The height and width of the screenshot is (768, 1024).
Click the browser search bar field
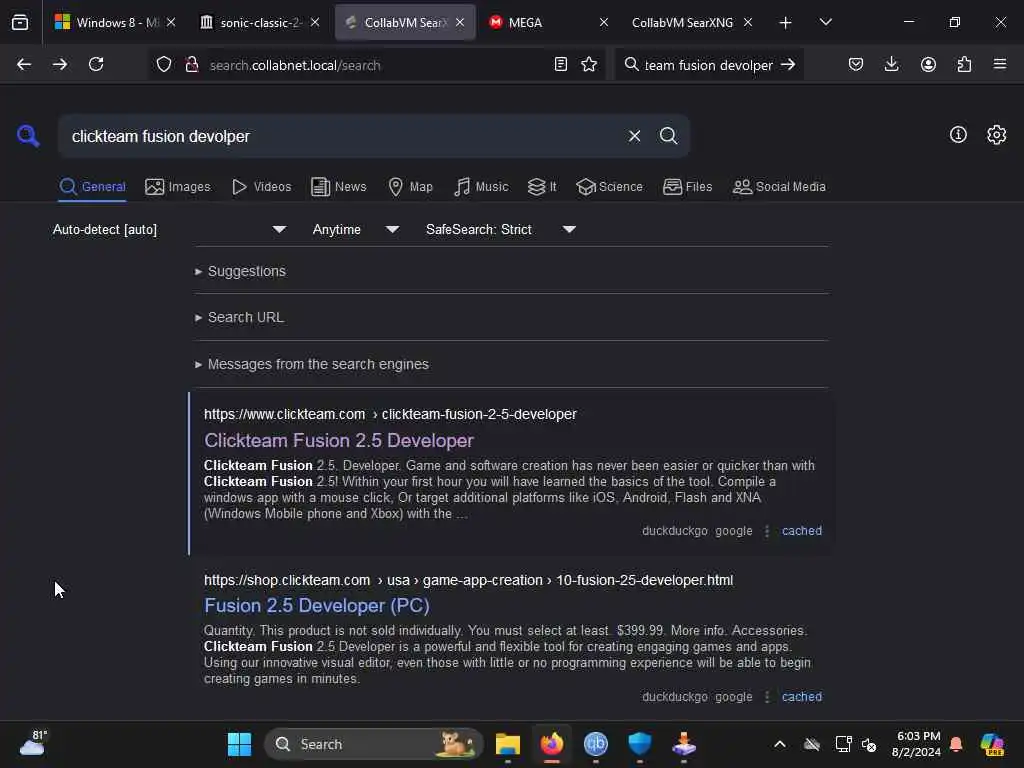tap(709, 65)
